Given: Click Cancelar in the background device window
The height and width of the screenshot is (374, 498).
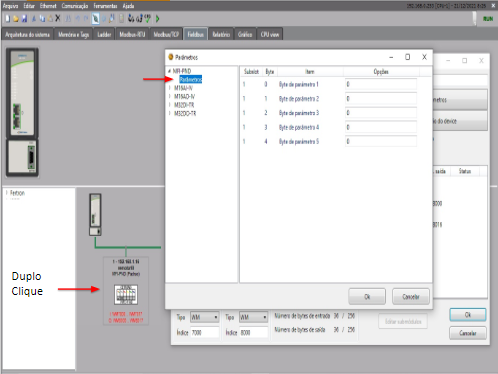Looking at the screenshot, I should point(468,333).
